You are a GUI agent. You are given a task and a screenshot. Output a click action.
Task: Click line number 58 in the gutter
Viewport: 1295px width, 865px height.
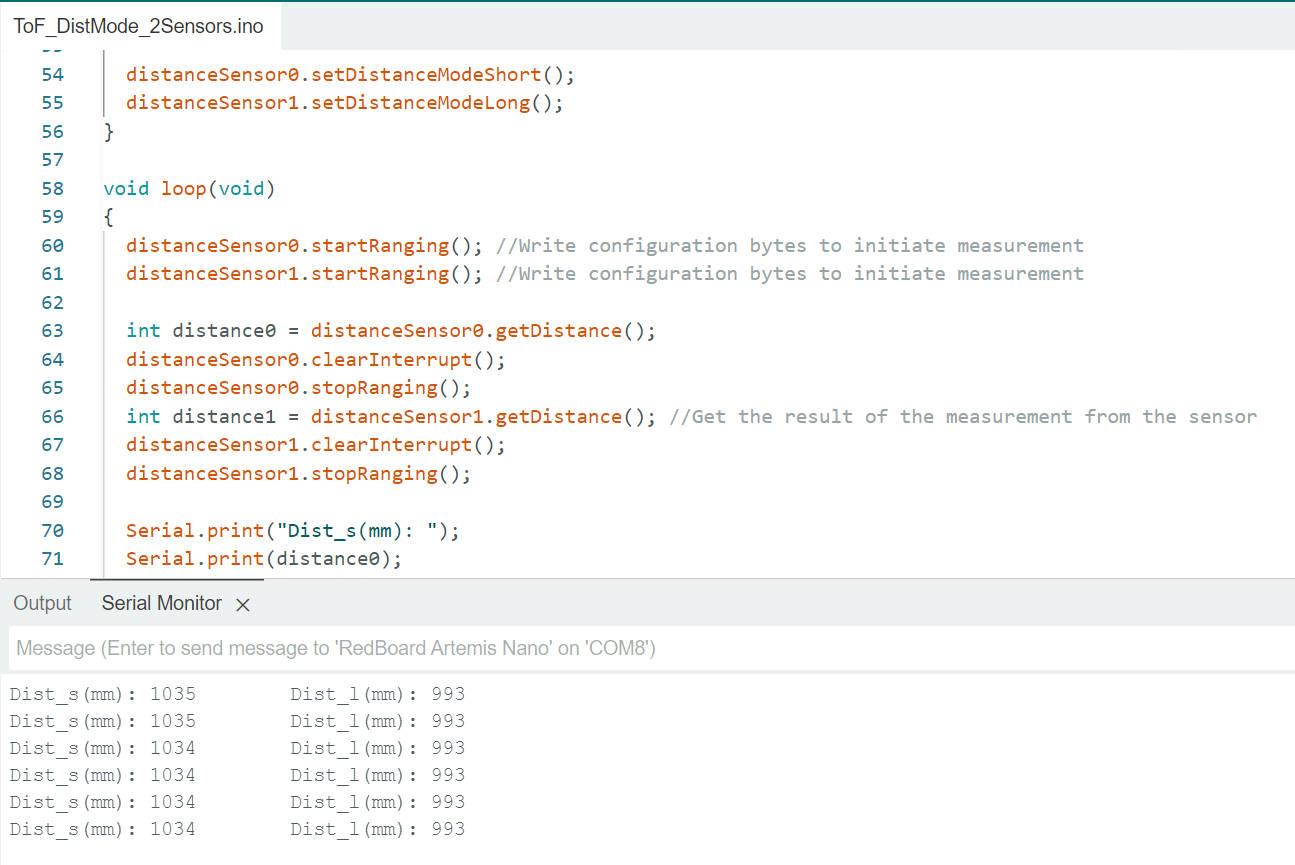tap(52, 189)
